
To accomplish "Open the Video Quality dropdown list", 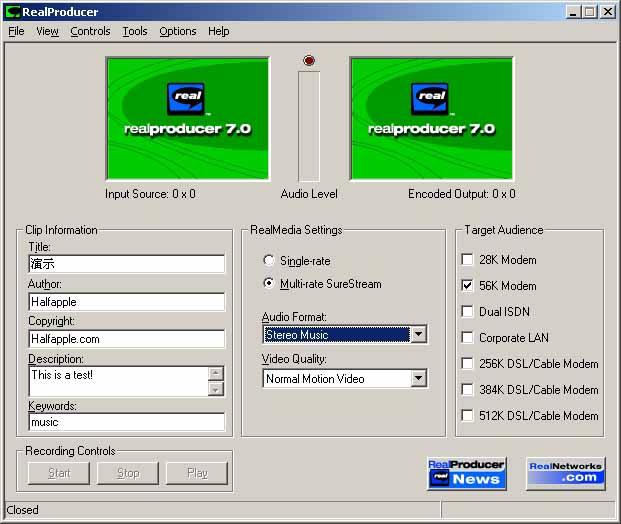I will point(418,379).
